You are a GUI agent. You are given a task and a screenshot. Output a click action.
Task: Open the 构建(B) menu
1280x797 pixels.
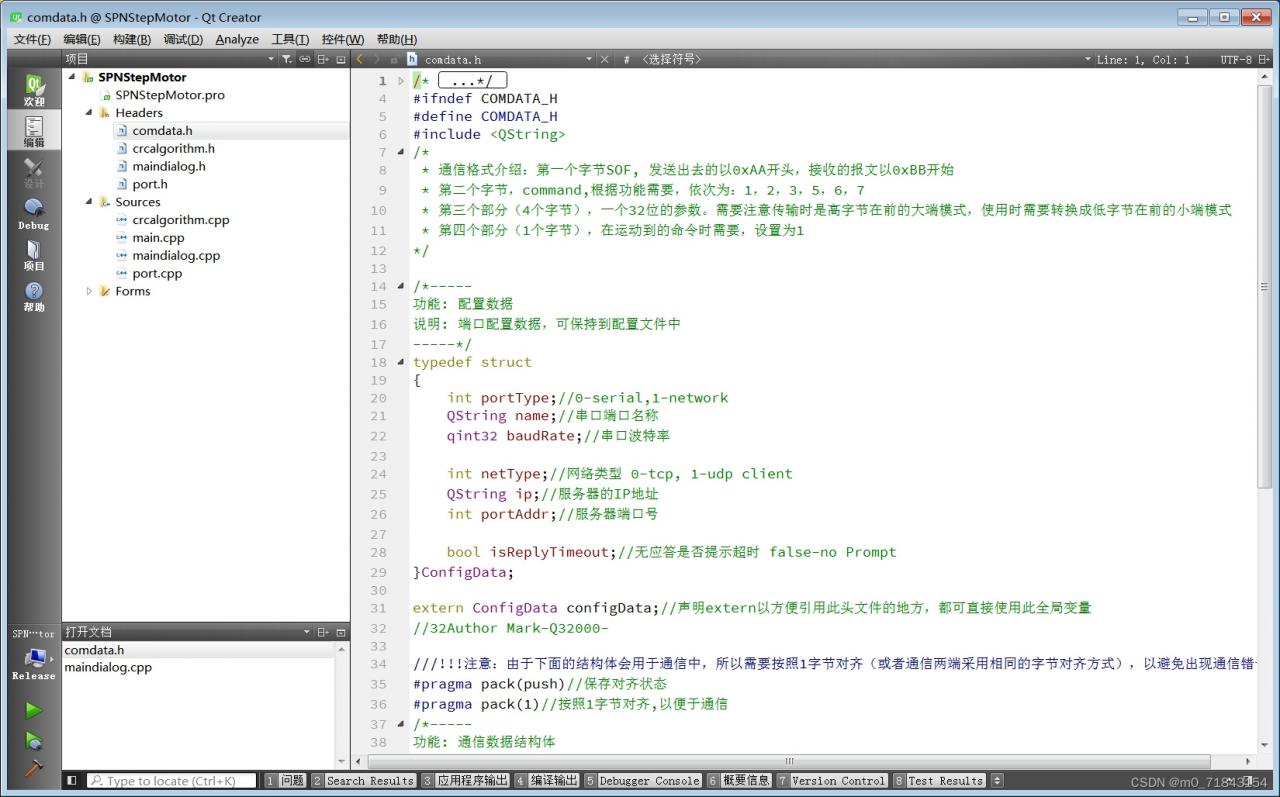coord(132,39)
